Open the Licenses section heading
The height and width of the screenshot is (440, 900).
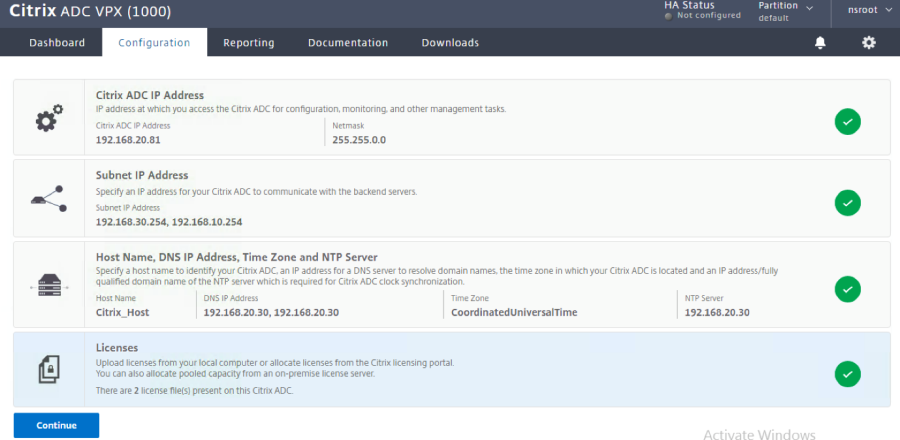tap(119, 347)
